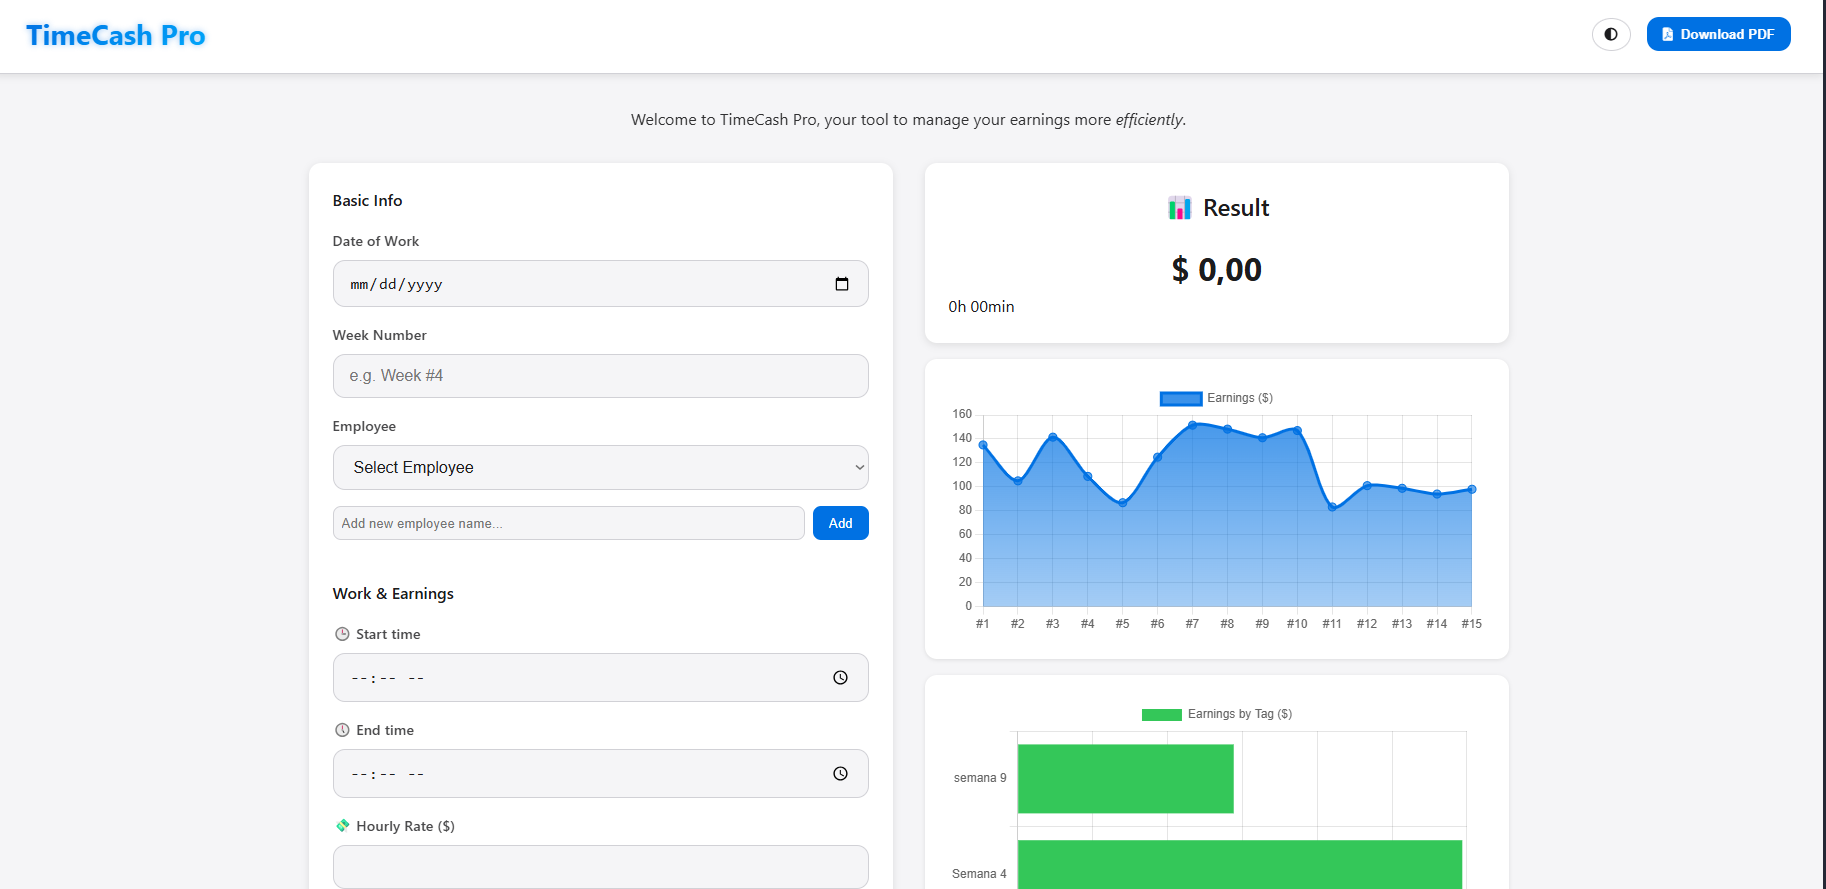
Task: Click the welcome message text
Action: click(x=908, y=120)
